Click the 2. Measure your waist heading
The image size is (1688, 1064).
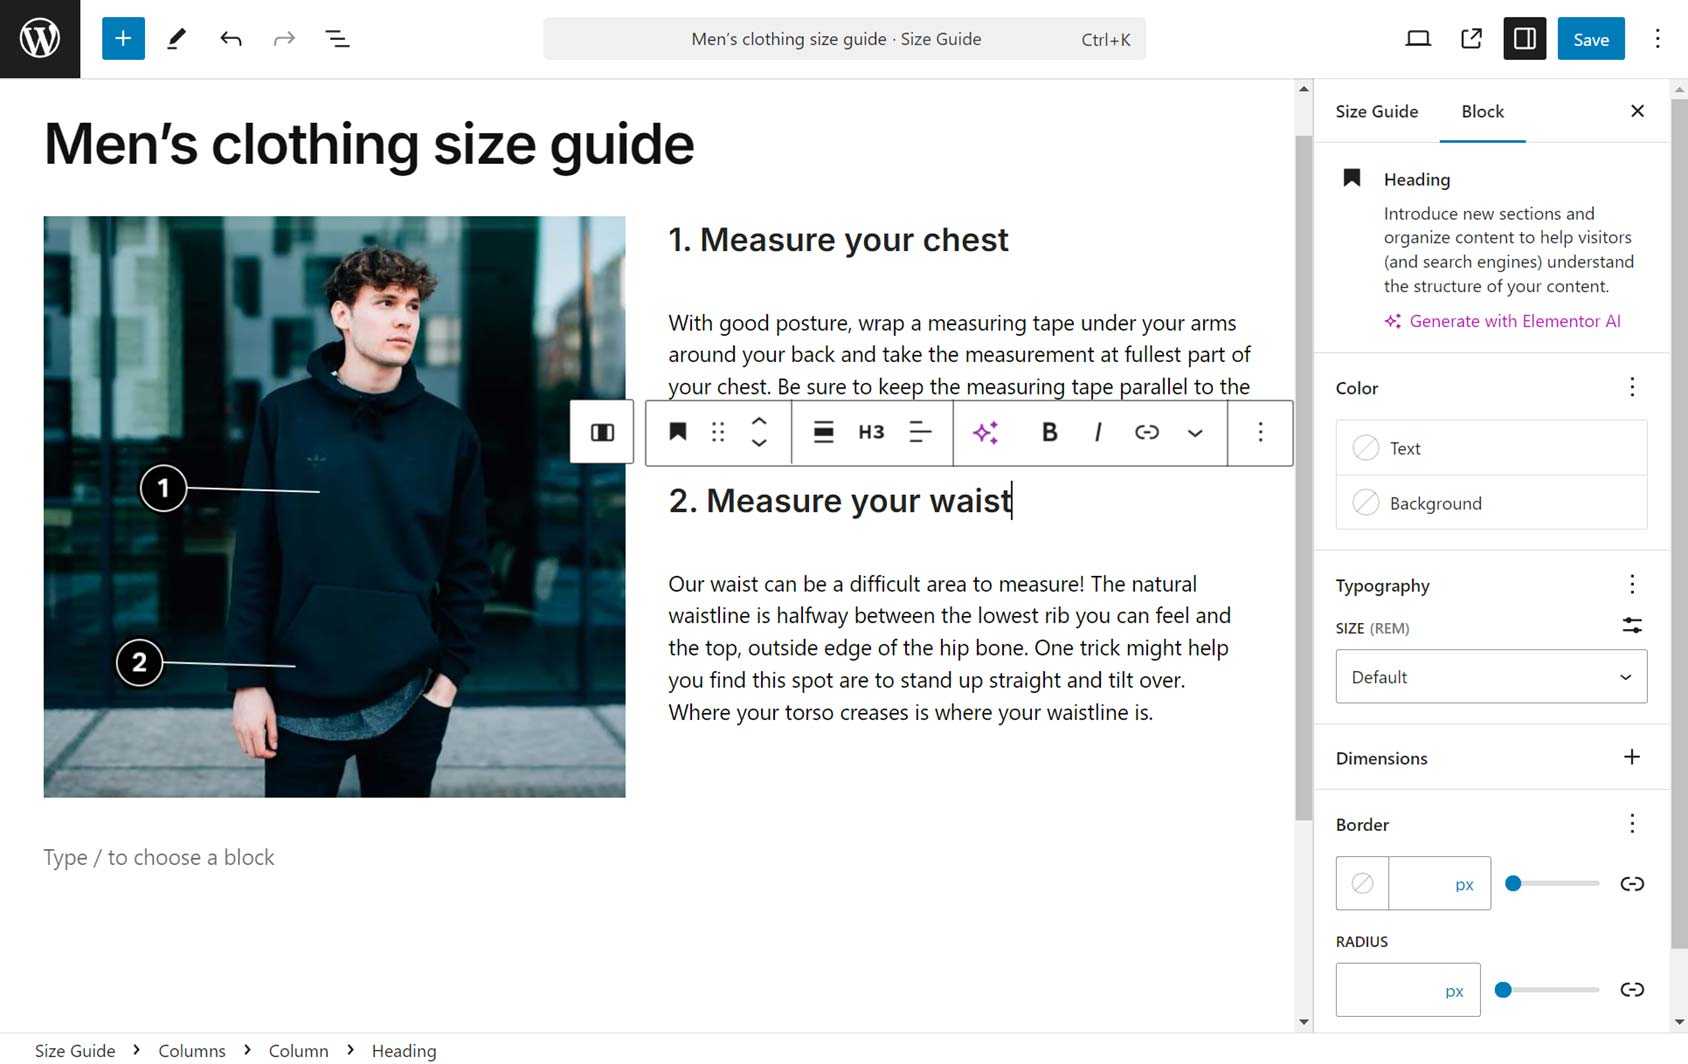coord(840,500)
